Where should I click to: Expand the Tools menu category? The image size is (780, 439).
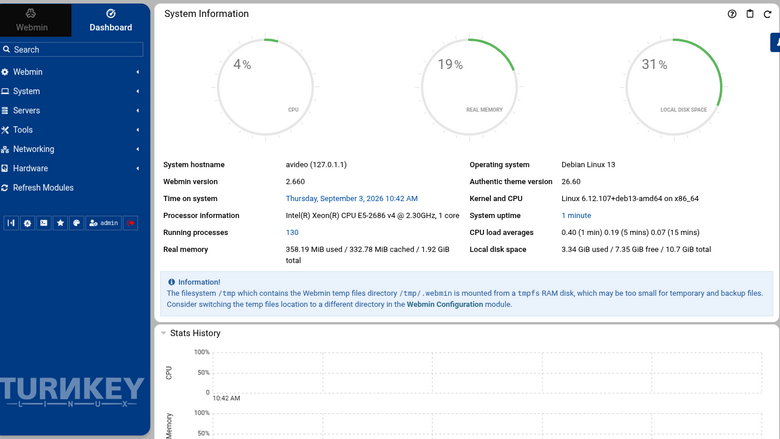click(72, 130)
